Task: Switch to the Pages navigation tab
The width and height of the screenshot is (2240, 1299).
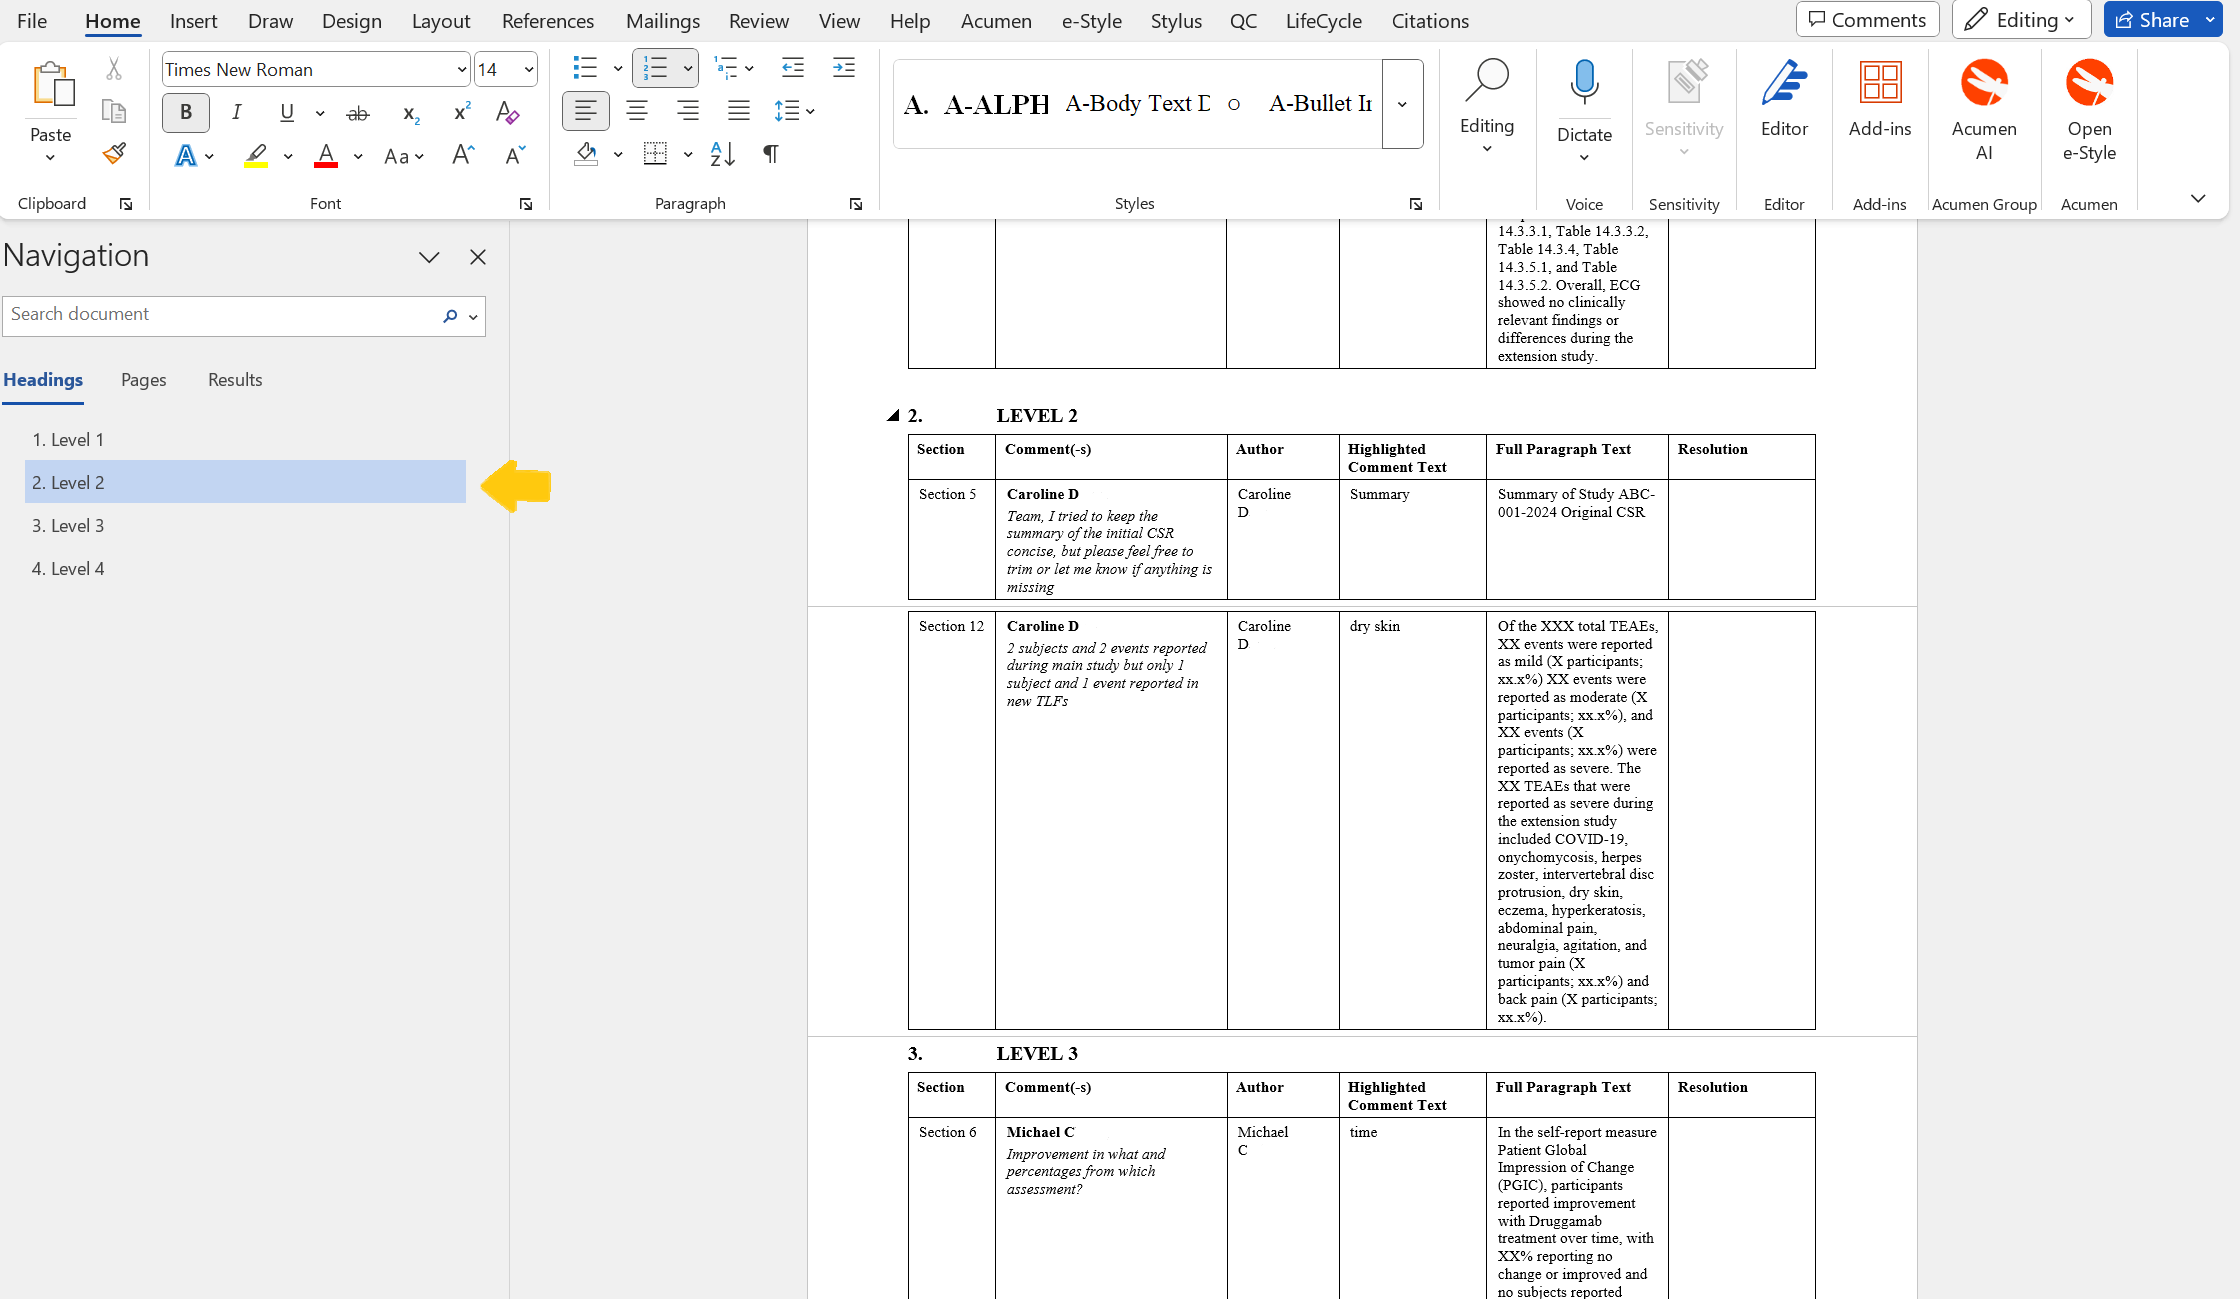Action: (x=143, y=380)
